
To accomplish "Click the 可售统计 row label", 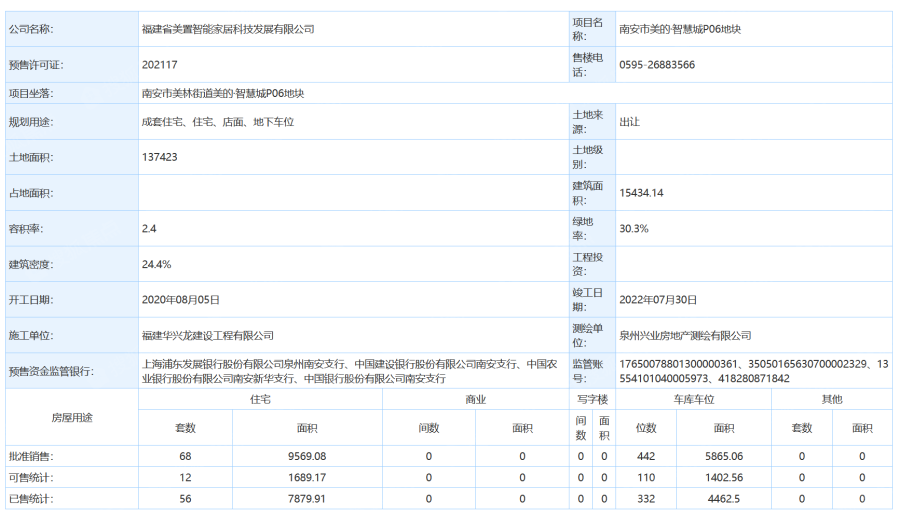I will (31, 478).
